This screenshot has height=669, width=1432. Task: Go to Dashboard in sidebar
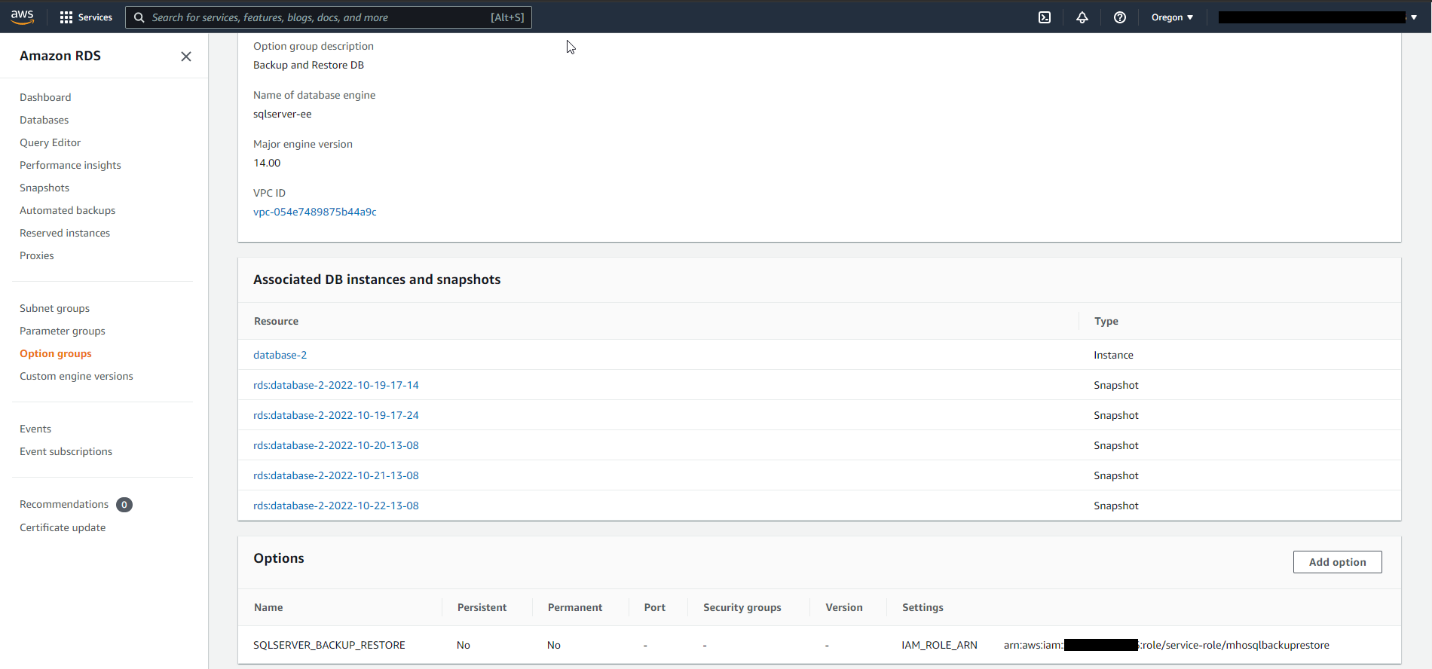[45, 97]
